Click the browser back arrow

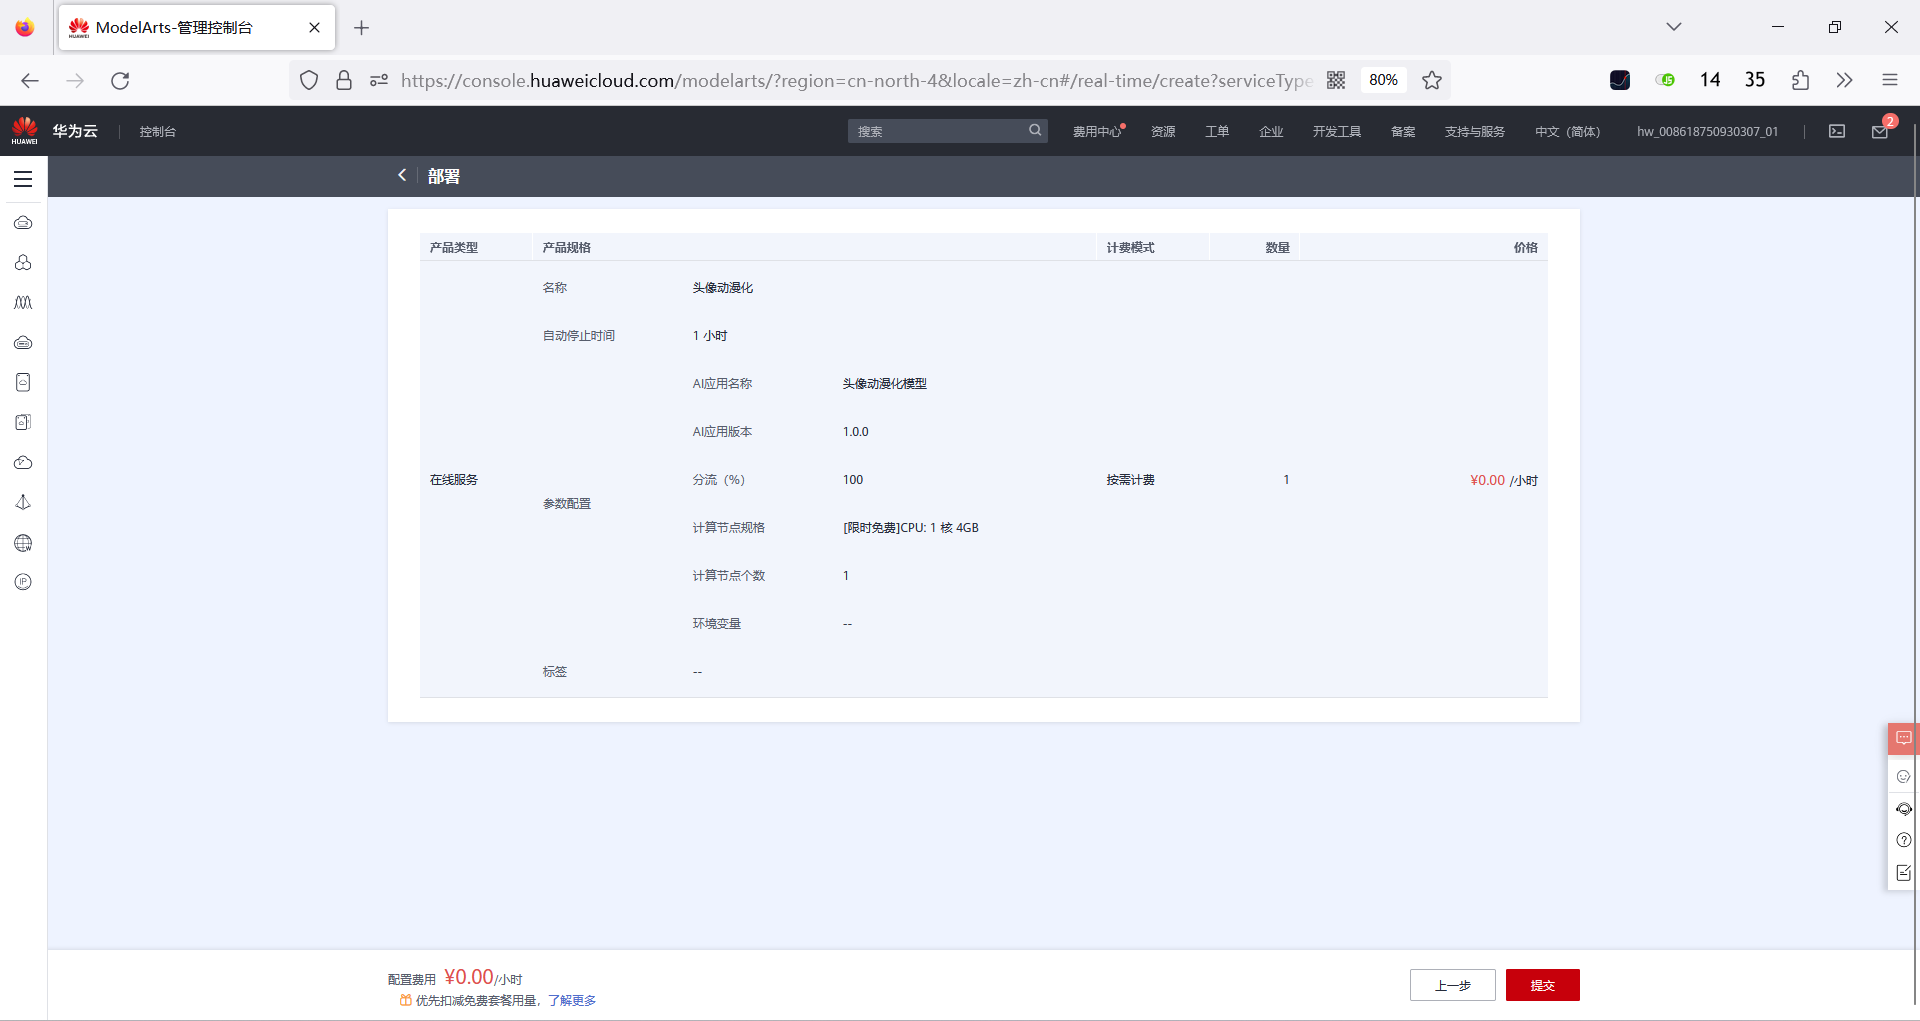point(30,80)
